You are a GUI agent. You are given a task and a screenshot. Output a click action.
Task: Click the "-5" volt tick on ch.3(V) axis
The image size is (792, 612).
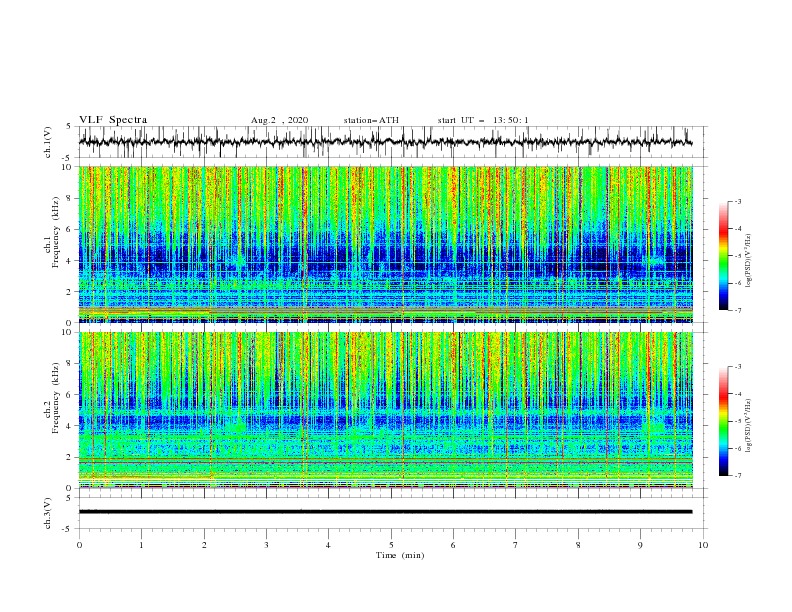click(67, 529)
